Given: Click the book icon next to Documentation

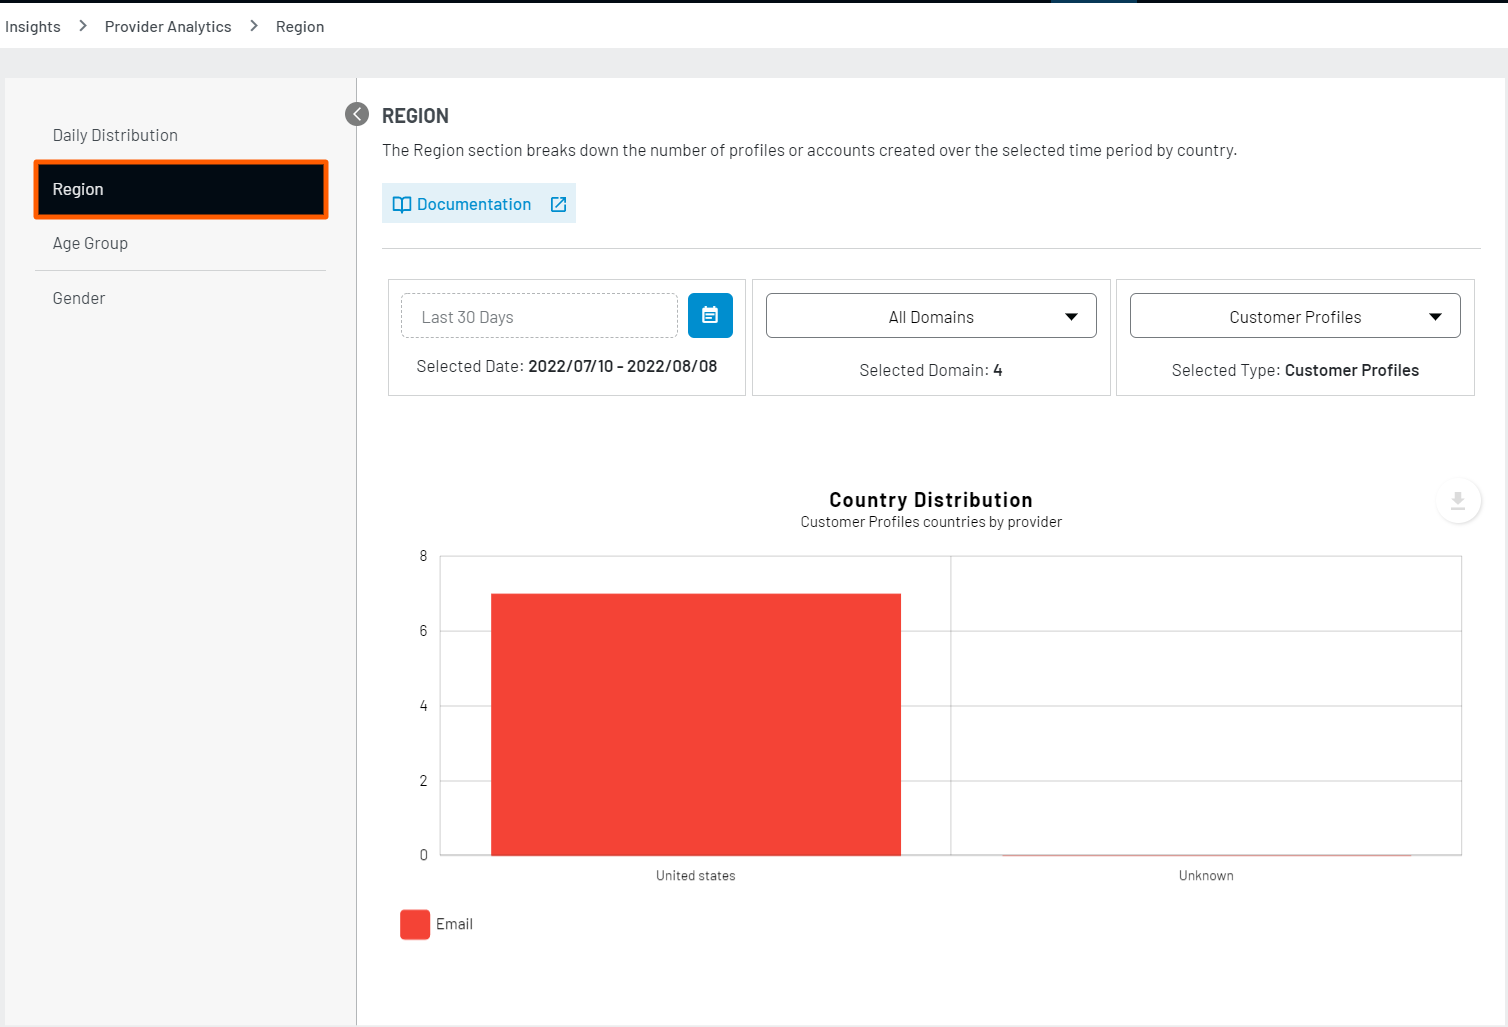Looking at the screenshot, I should (402, 204).
